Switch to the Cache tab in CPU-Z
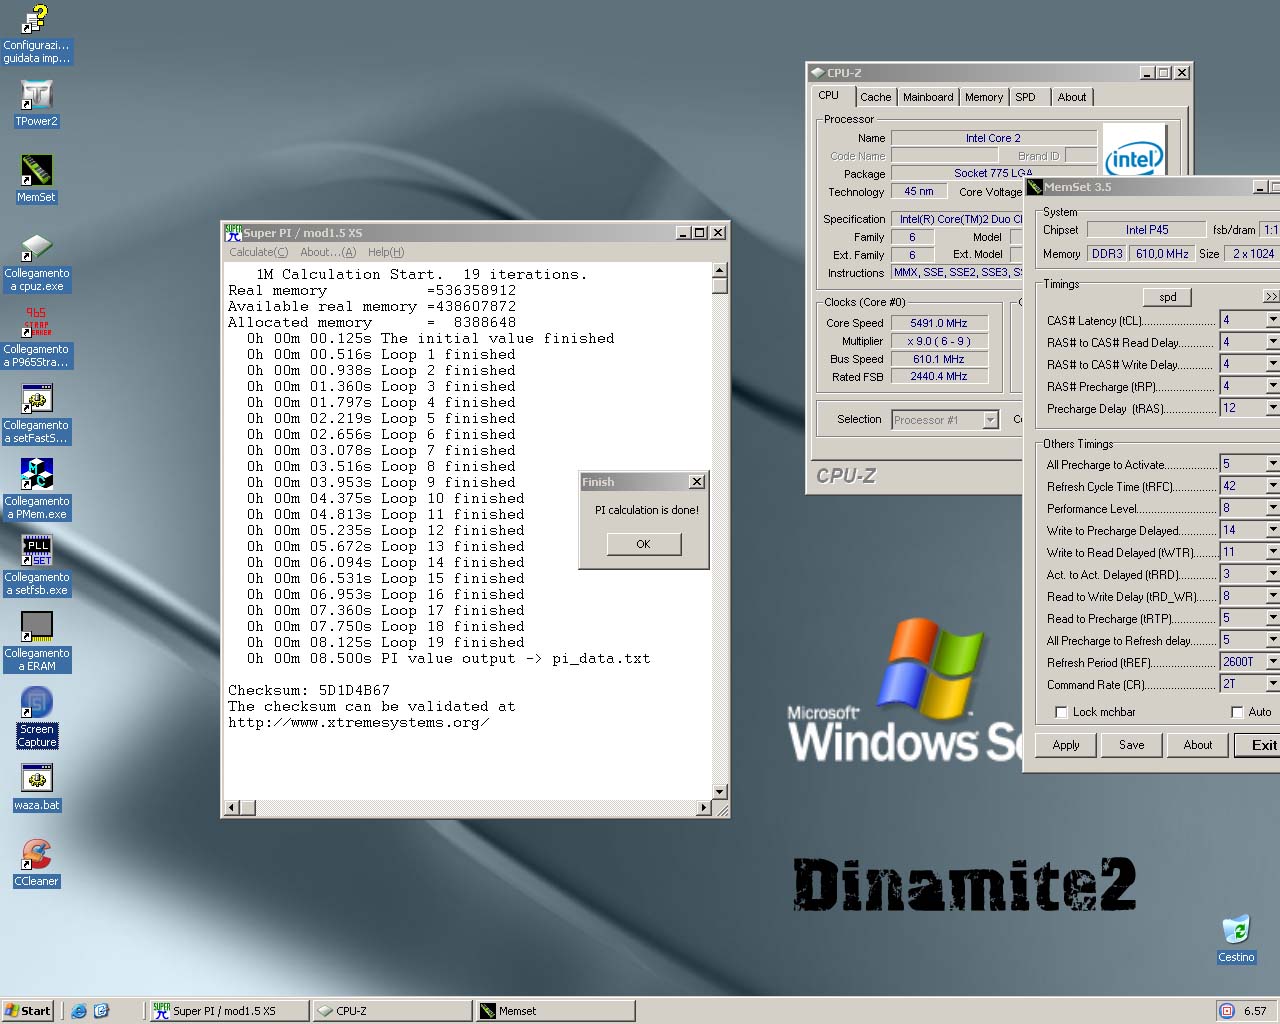1280x1024 pixels. pos(875,97)
